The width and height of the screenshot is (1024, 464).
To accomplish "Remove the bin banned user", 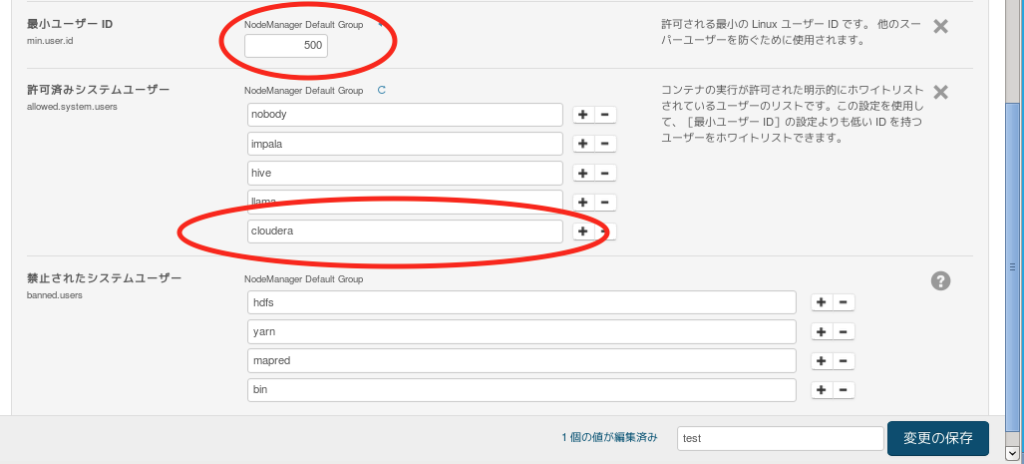I will (x=843, y=390).
